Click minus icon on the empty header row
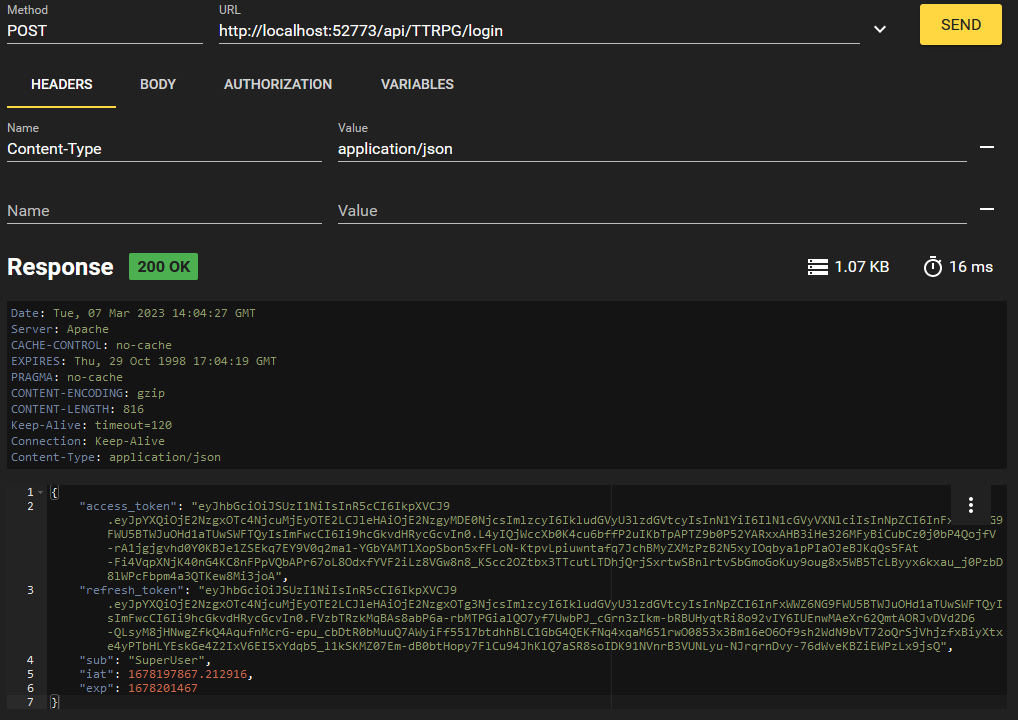Image resolution: width=1018 pixels, height=720 pixels. coord(986,209)
